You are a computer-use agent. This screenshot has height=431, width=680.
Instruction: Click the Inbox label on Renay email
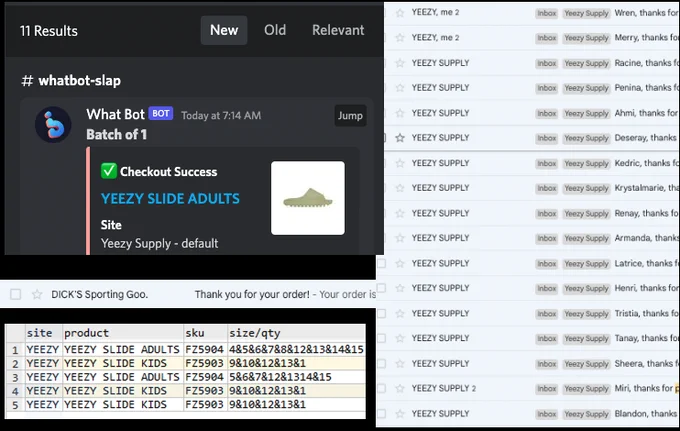[546, 214]
